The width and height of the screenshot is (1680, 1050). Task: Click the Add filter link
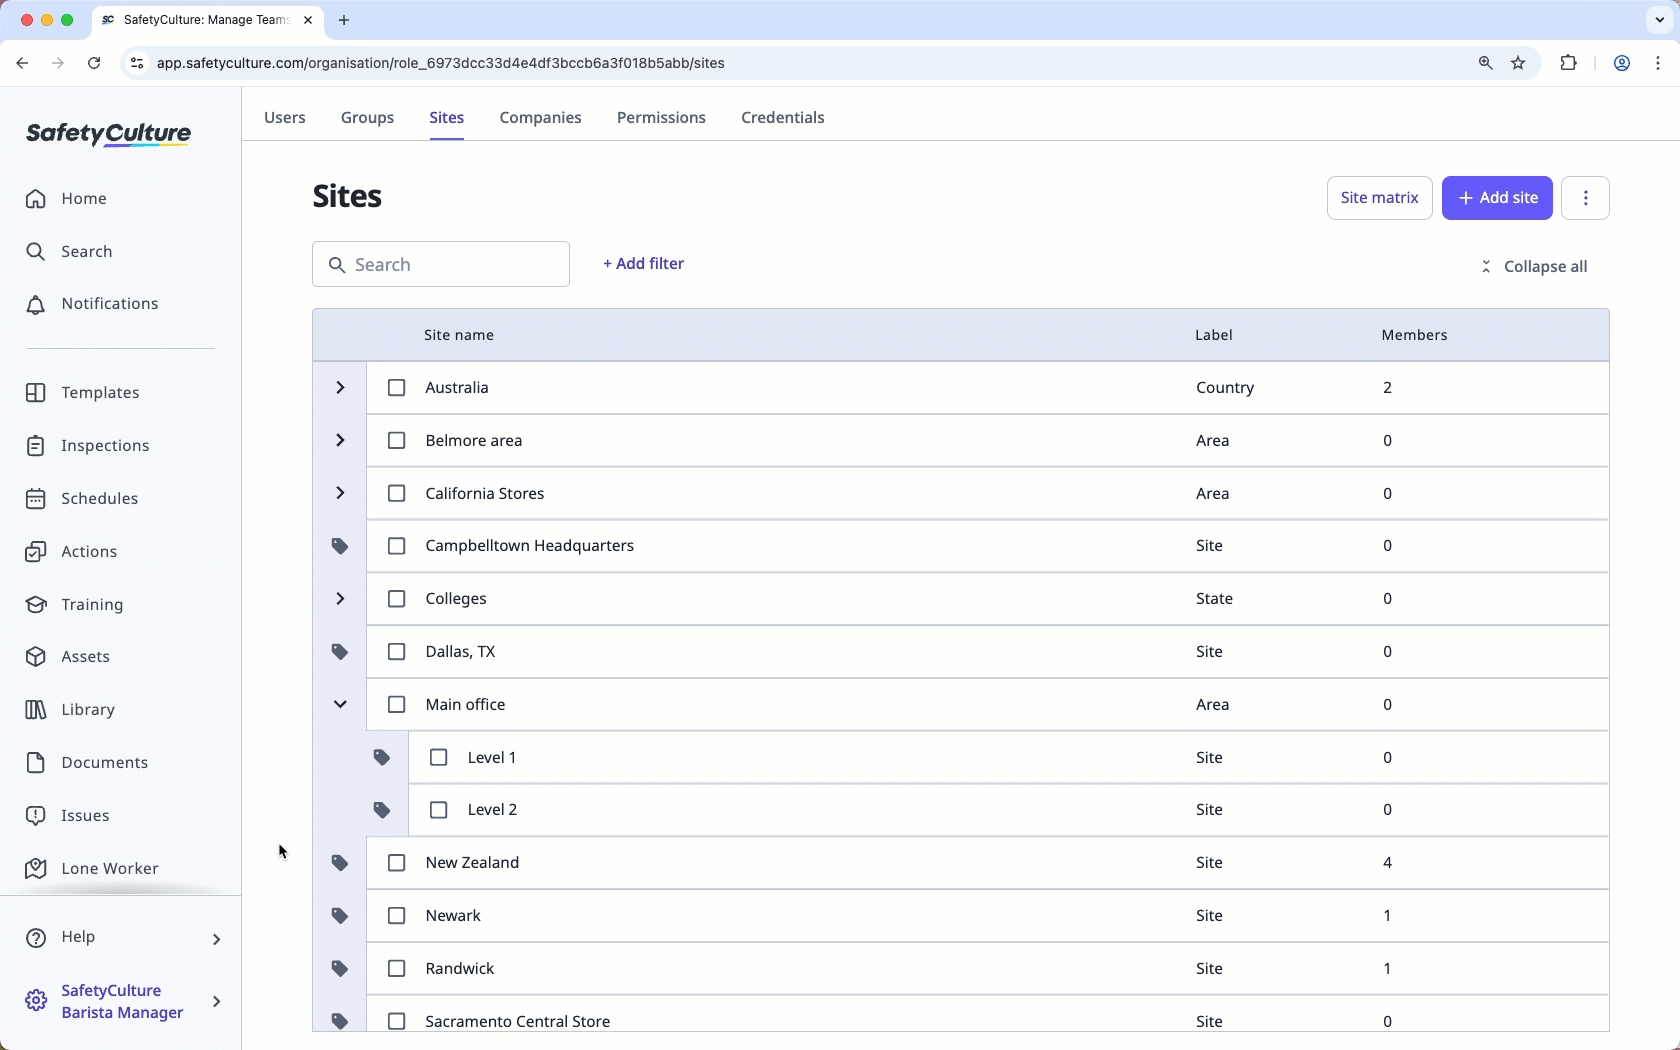[643, 264]
